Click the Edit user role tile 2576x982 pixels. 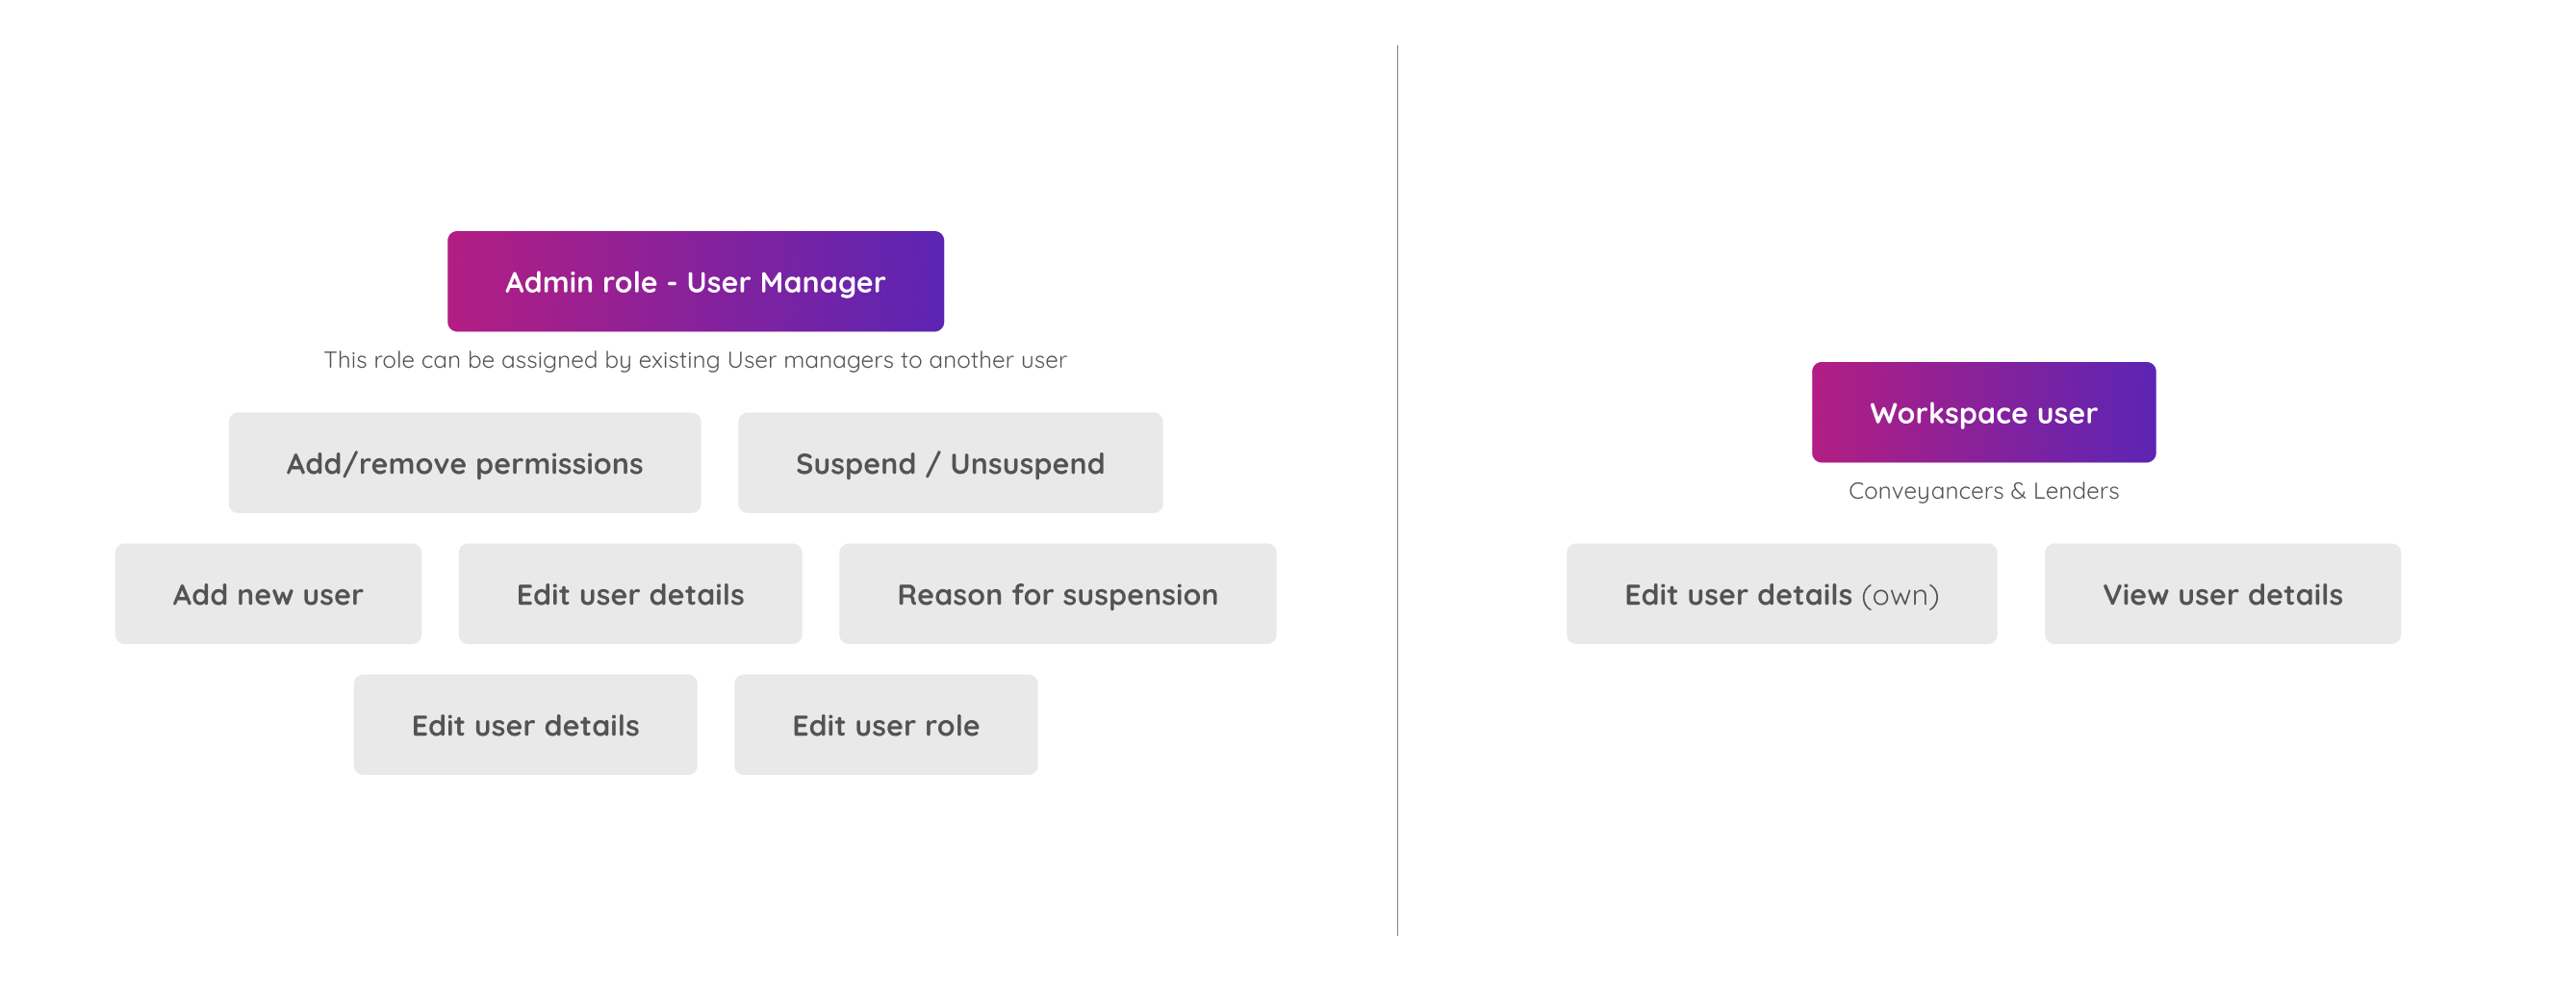(x=886, y=725)
